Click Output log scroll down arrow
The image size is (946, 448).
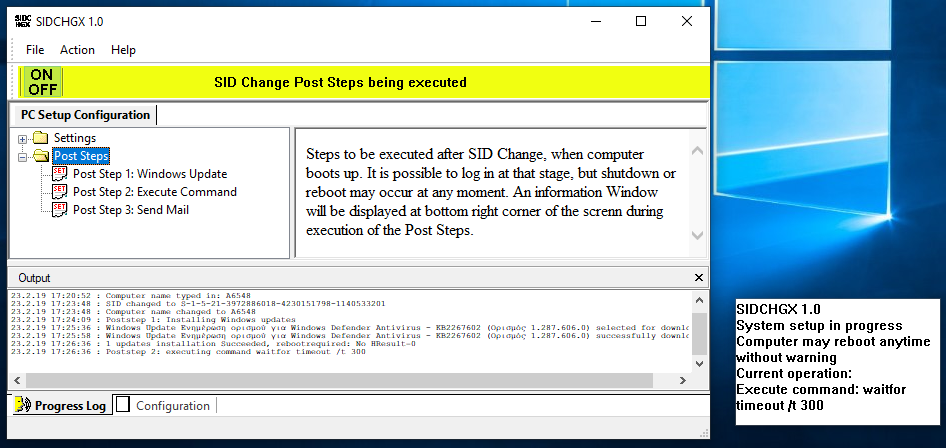[x=699, y=364]
